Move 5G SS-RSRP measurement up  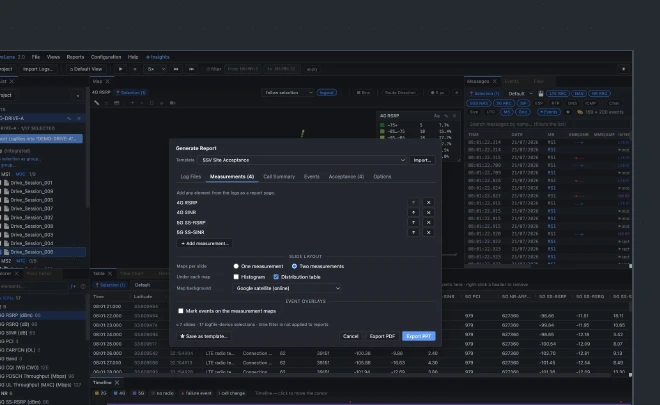click(x=413, y=223)
